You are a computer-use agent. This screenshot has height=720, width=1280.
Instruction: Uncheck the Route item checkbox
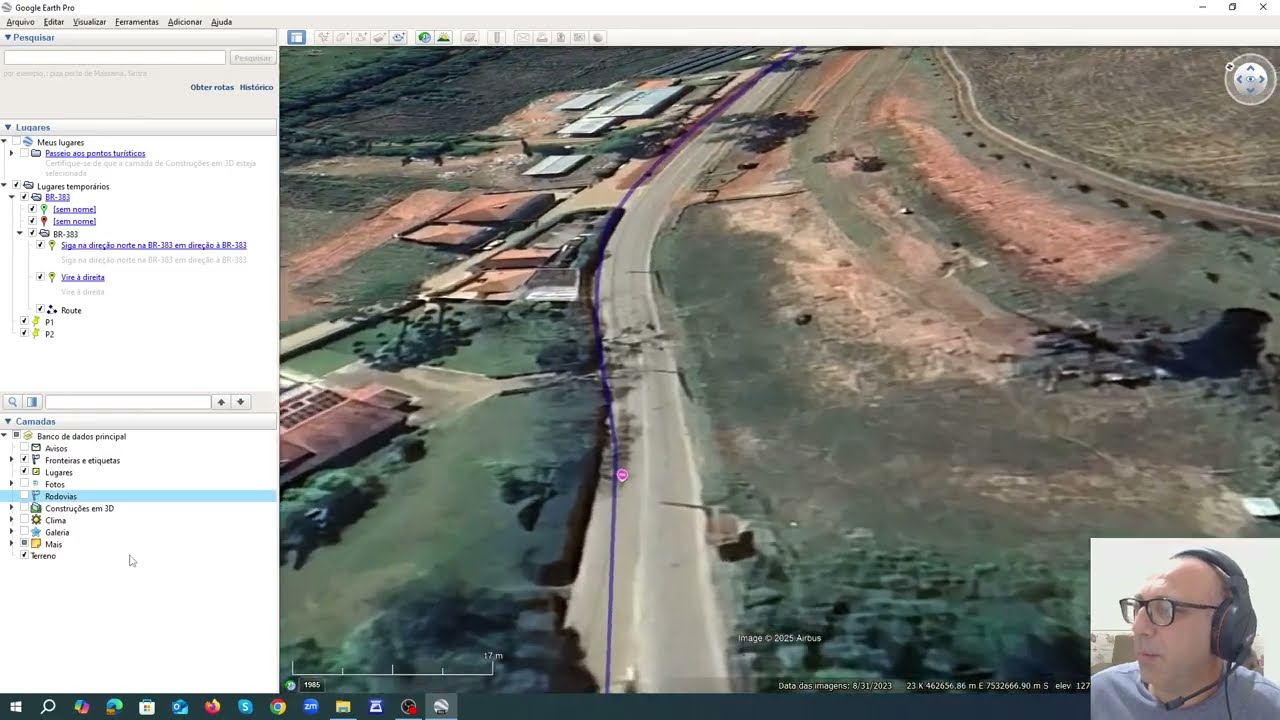pos(40,310)
